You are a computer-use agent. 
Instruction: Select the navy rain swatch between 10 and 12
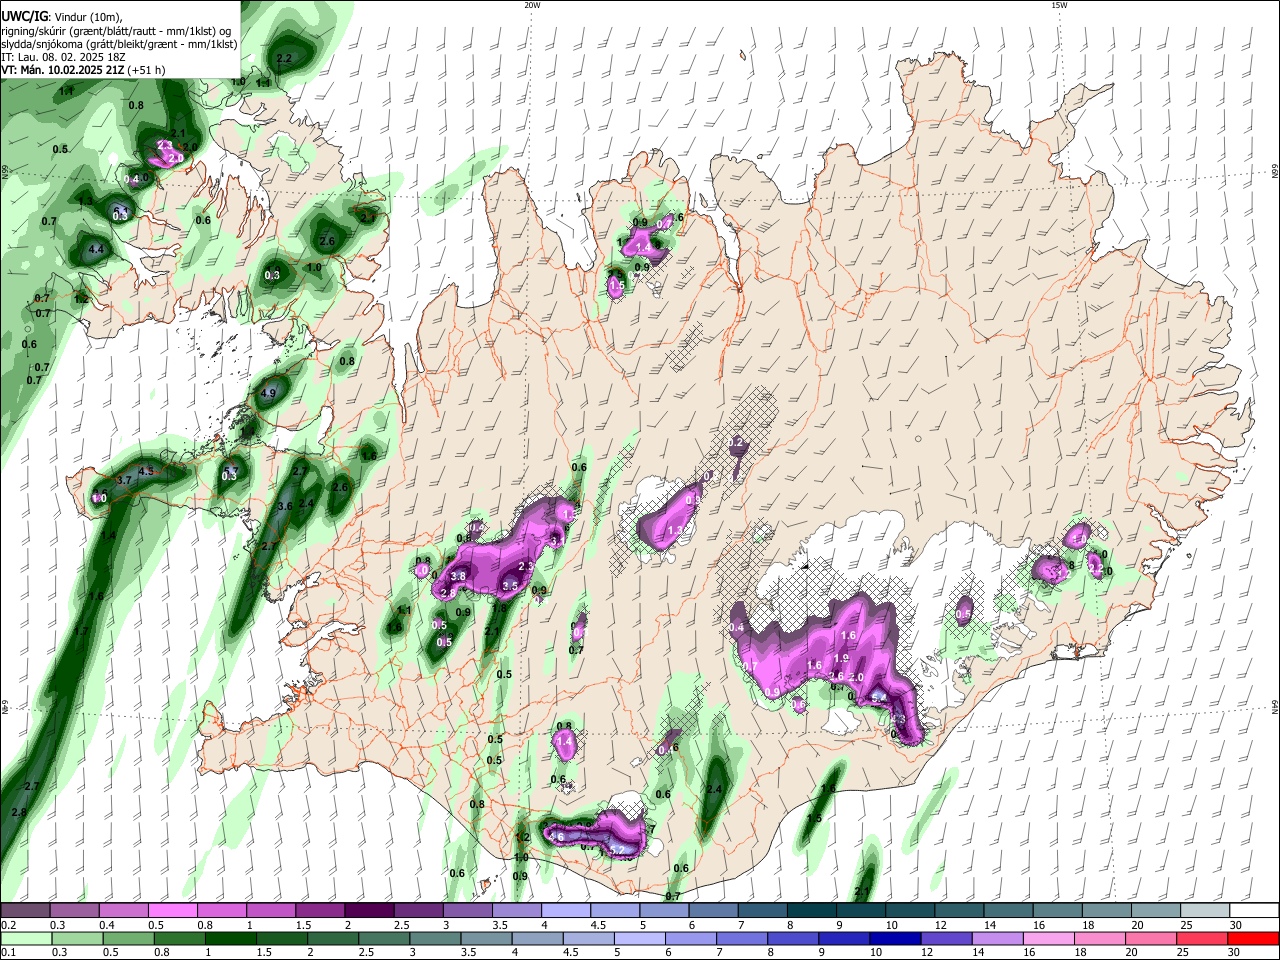pos(895,938)
